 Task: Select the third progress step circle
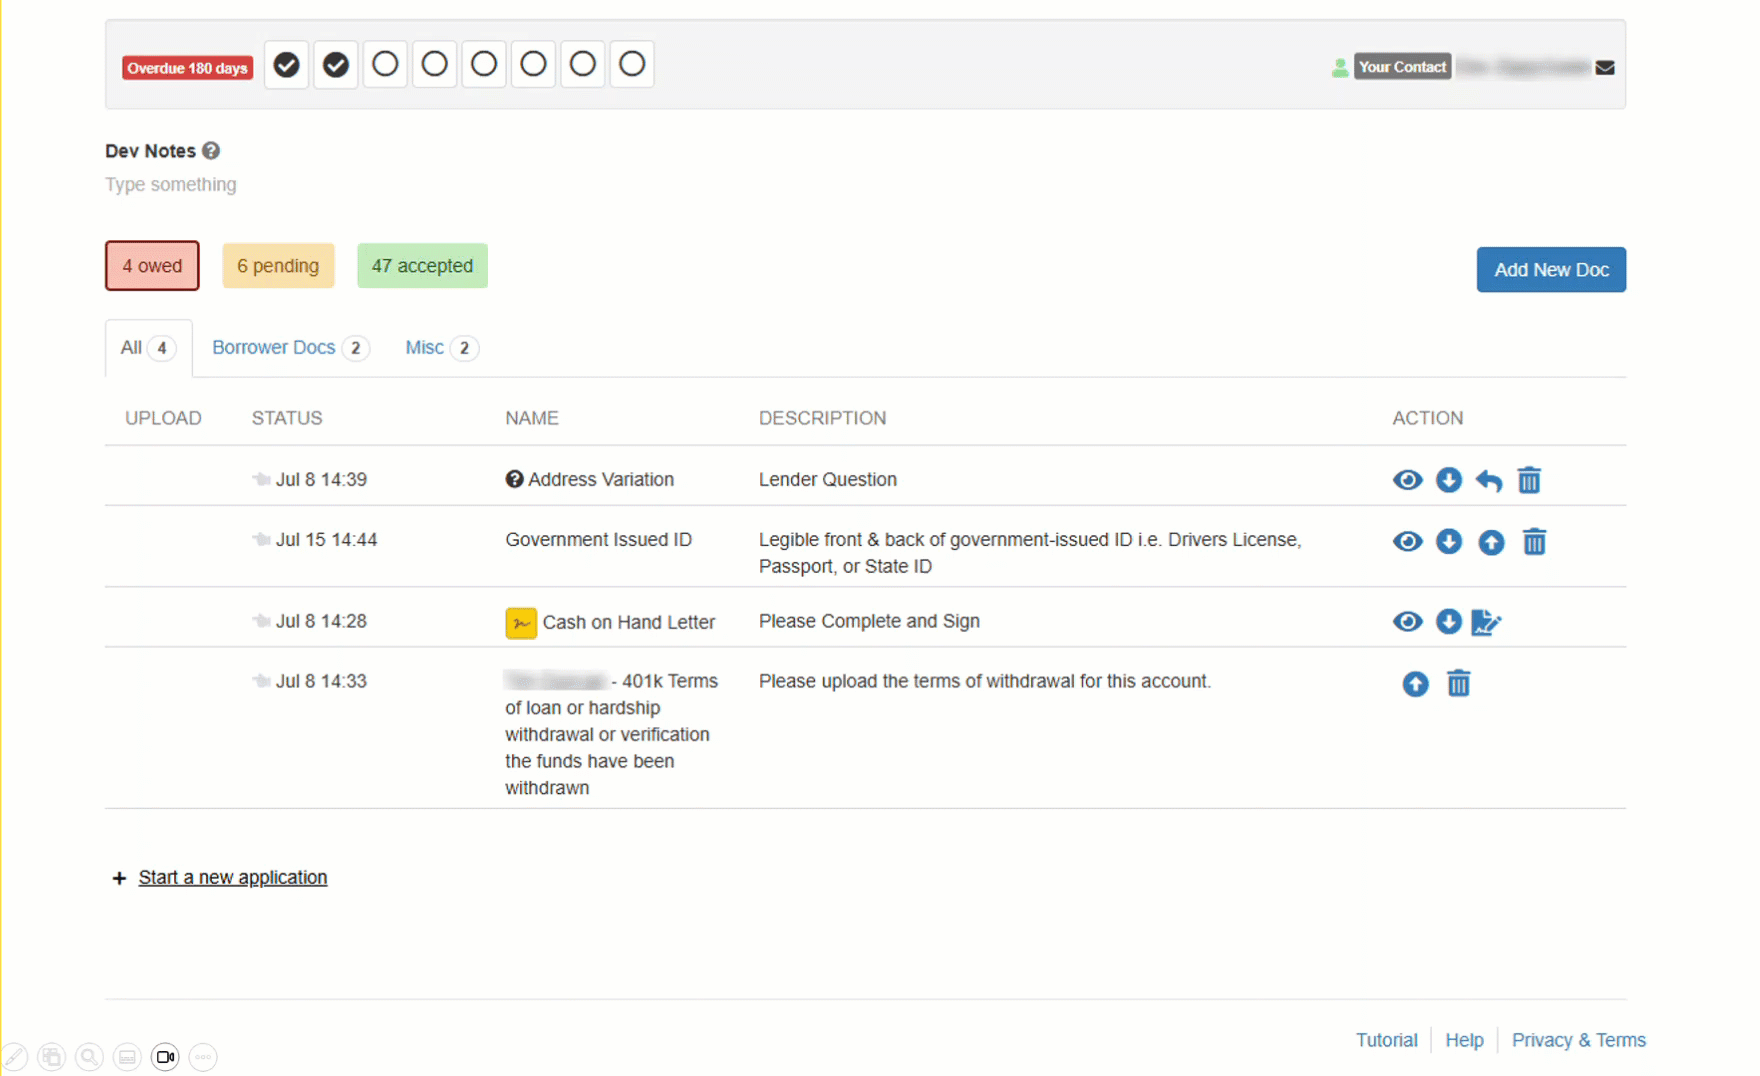tap(385, 65)
